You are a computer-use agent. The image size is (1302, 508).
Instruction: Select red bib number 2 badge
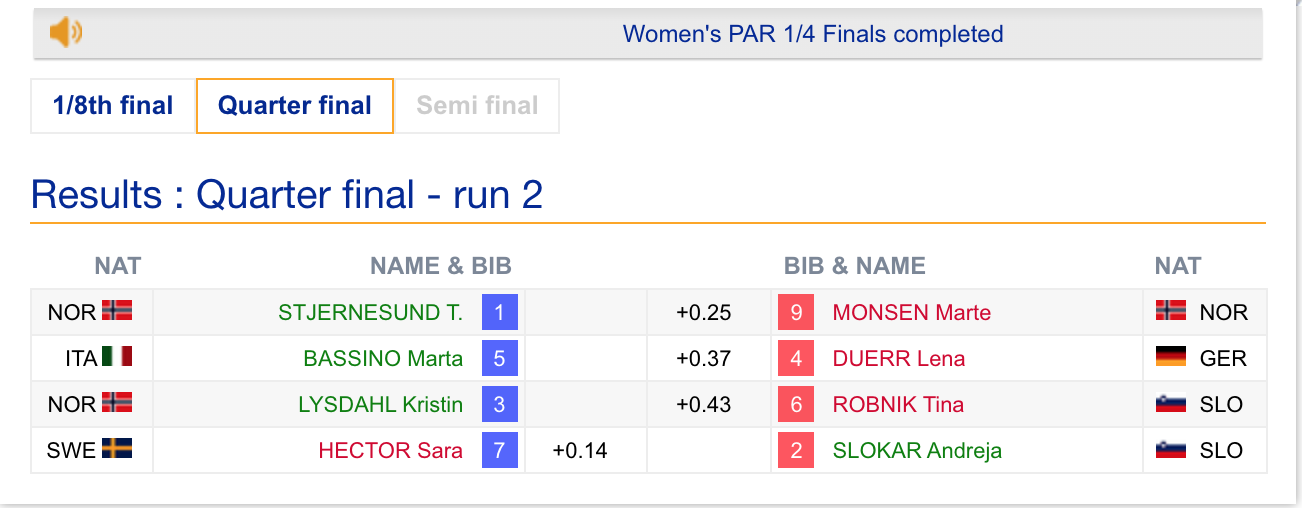point(796,450)
